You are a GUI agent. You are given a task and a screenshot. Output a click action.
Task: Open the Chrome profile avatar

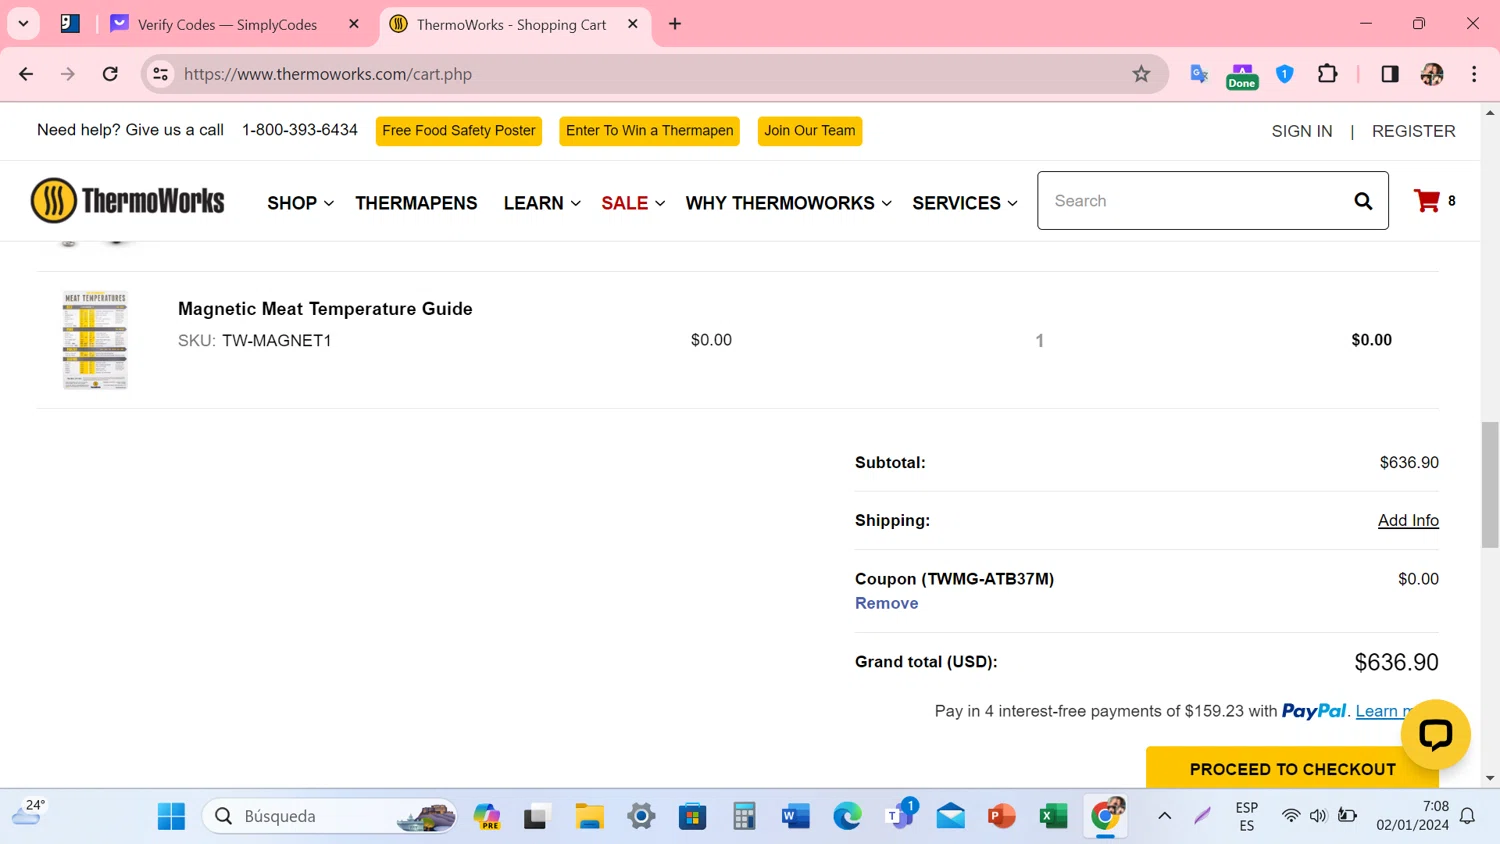1432,74
